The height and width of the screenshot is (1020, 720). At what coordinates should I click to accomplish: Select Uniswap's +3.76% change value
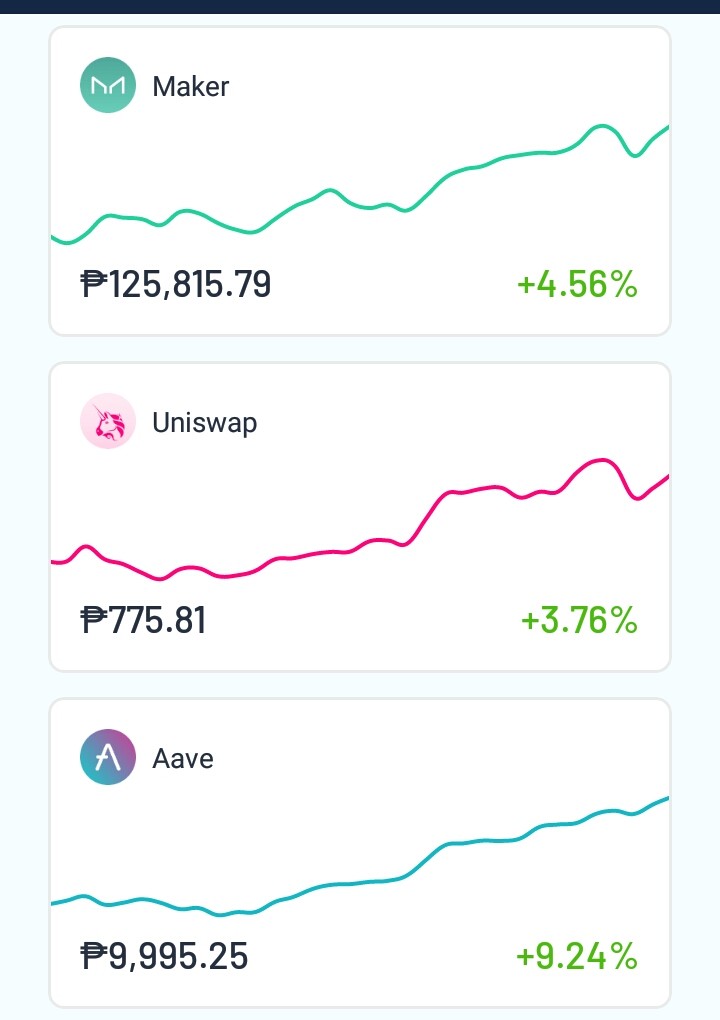579,620
